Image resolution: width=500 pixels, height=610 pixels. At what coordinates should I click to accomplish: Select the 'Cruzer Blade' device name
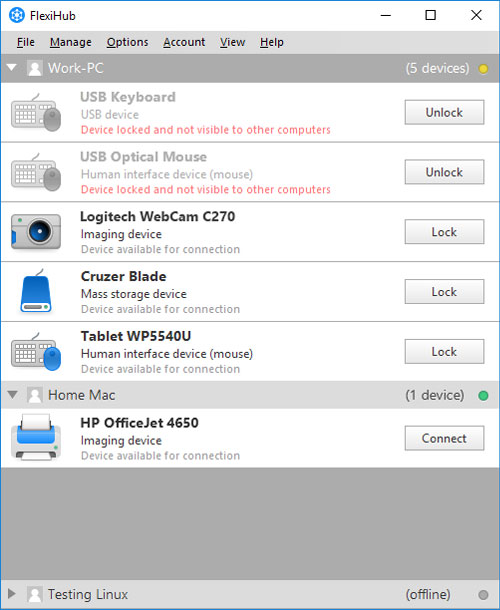point(124,276)
